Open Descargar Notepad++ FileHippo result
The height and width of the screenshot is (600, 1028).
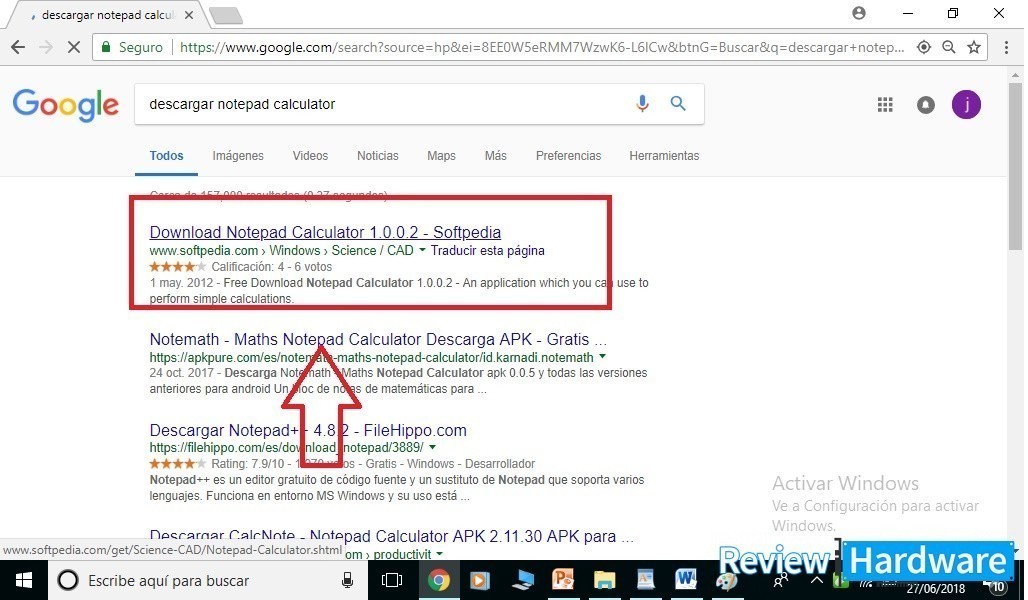click(x=308, y=430)
